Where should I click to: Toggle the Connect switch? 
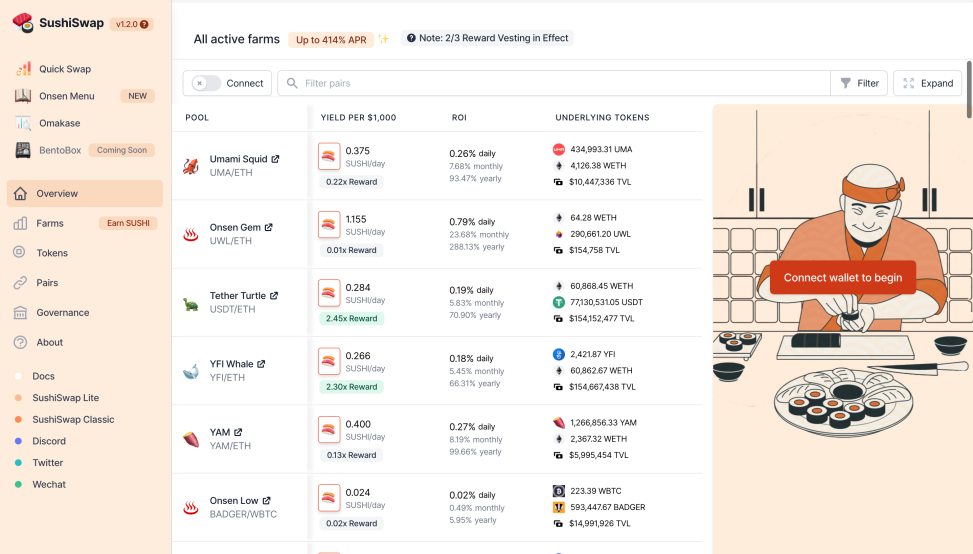point(206,84)
